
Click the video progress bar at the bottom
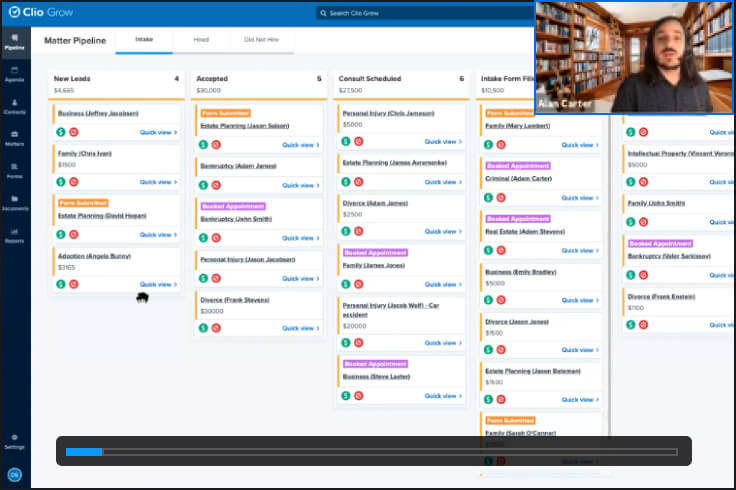(372, 452)
